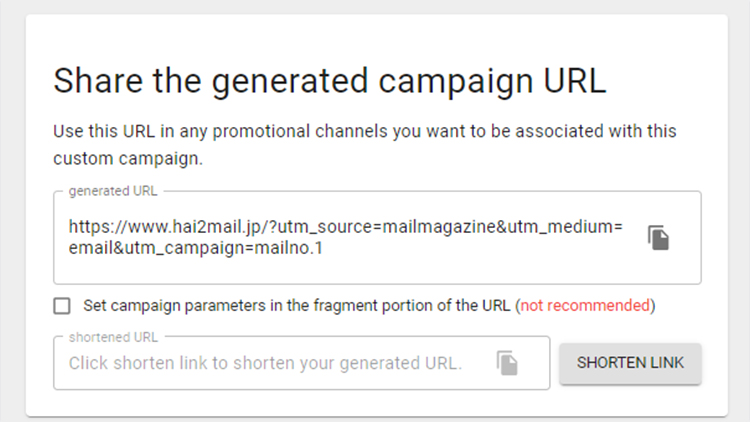Click the SHORTEN LINK button
Viewport: 750px width, 422px height.
[x=630, y=363]
